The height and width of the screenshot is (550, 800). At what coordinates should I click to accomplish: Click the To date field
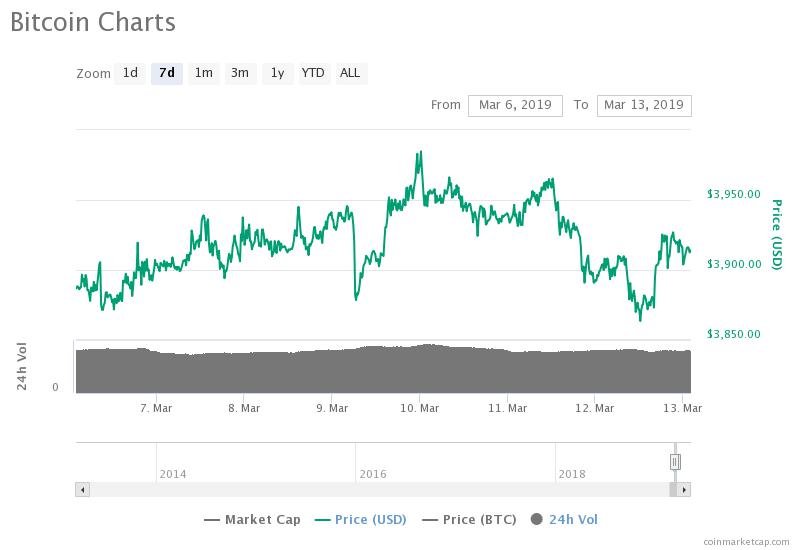pos(643,105)
